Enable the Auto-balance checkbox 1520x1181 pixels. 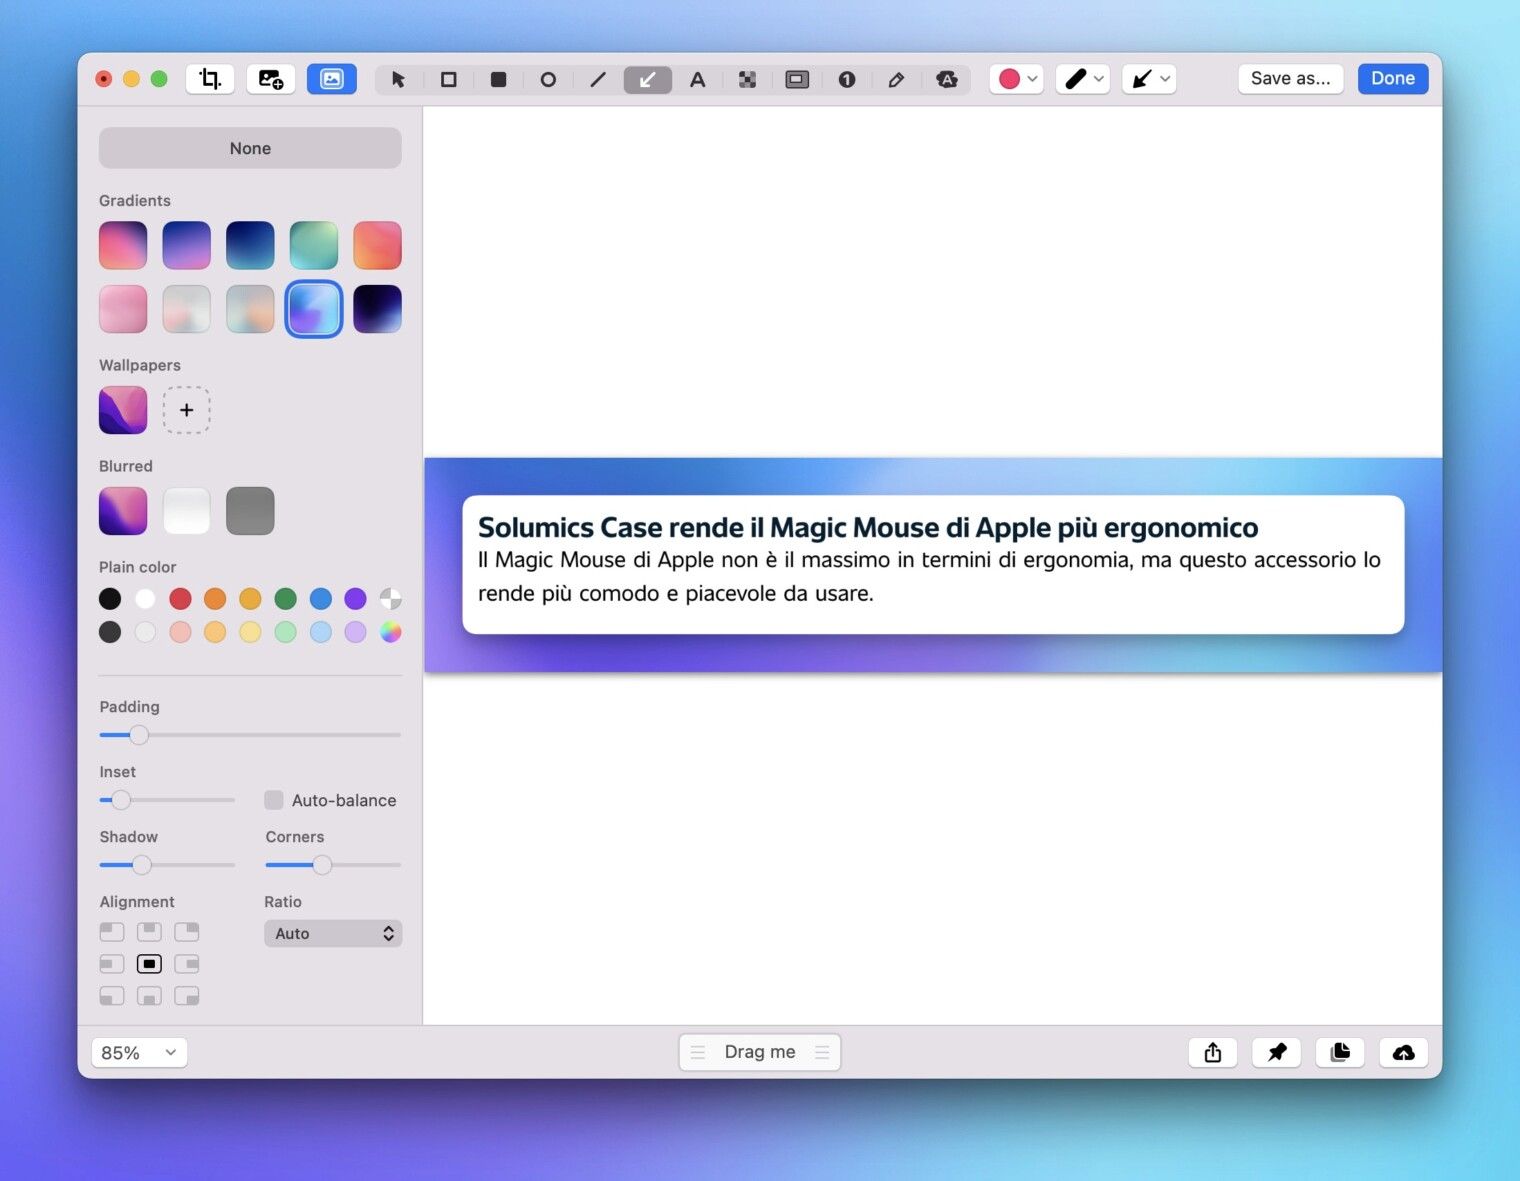pyautogui.click(x=274, y=800)
